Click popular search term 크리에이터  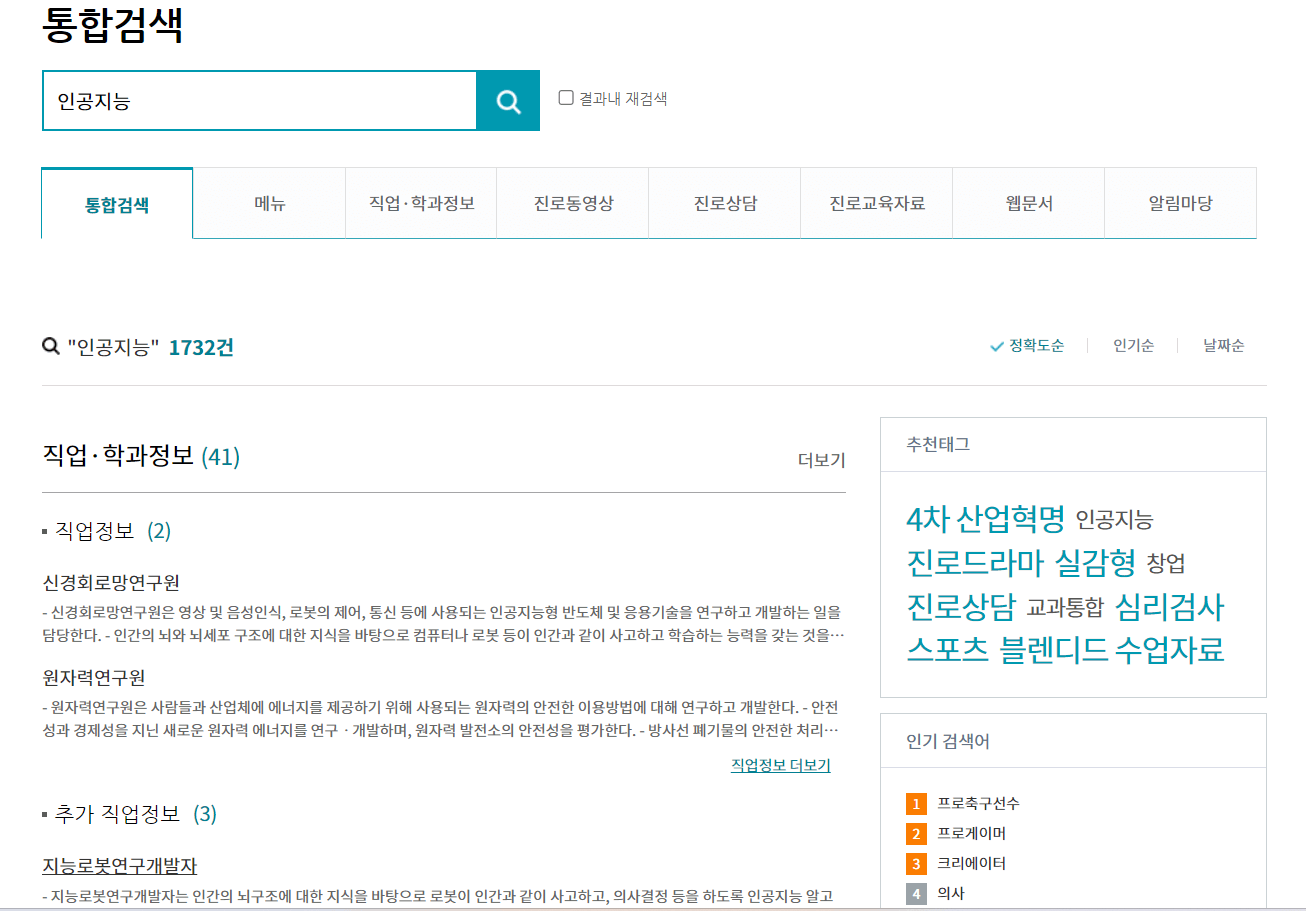pyautogui.click(x=972, y=863)
